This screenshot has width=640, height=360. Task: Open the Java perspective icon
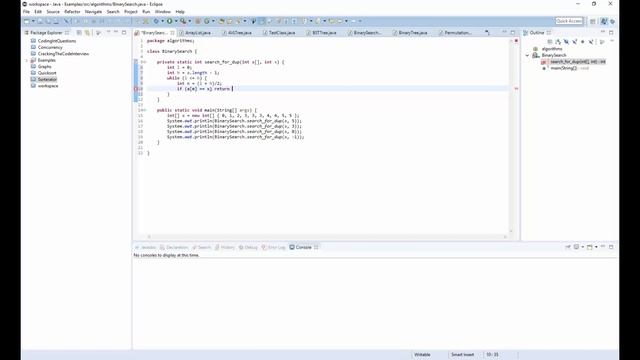(x=604, y=21)
